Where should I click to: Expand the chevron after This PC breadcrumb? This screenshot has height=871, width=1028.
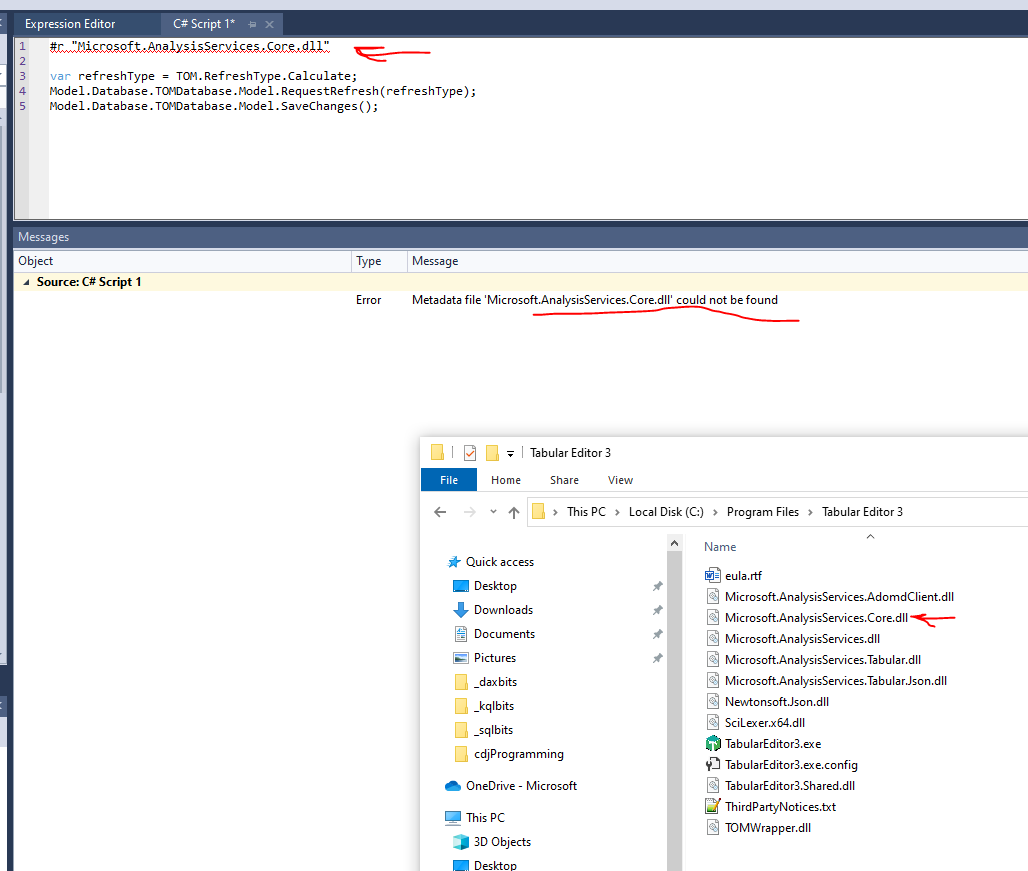tap(617, 512)
